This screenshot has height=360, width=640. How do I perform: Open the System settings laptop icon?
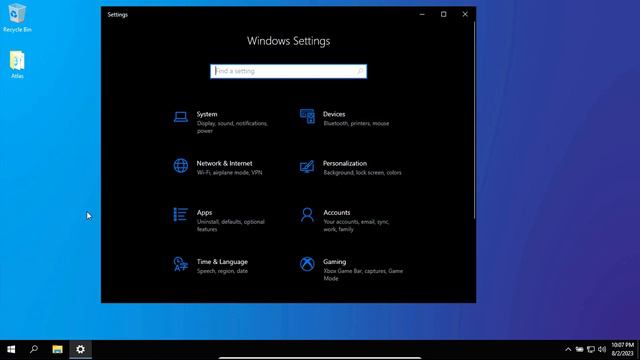click(181, 117)
